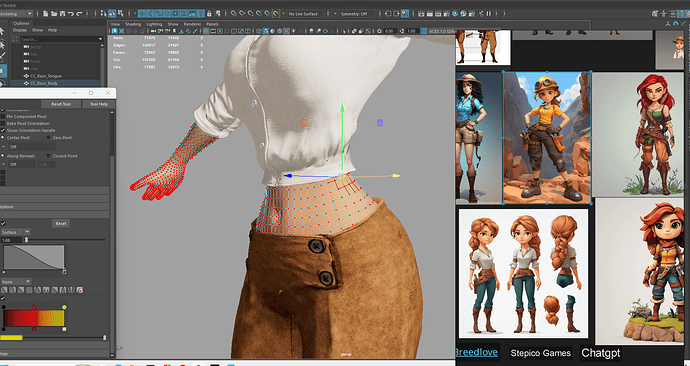
Task: Open the viewport Shading menu
Action: tap(133, 24)
